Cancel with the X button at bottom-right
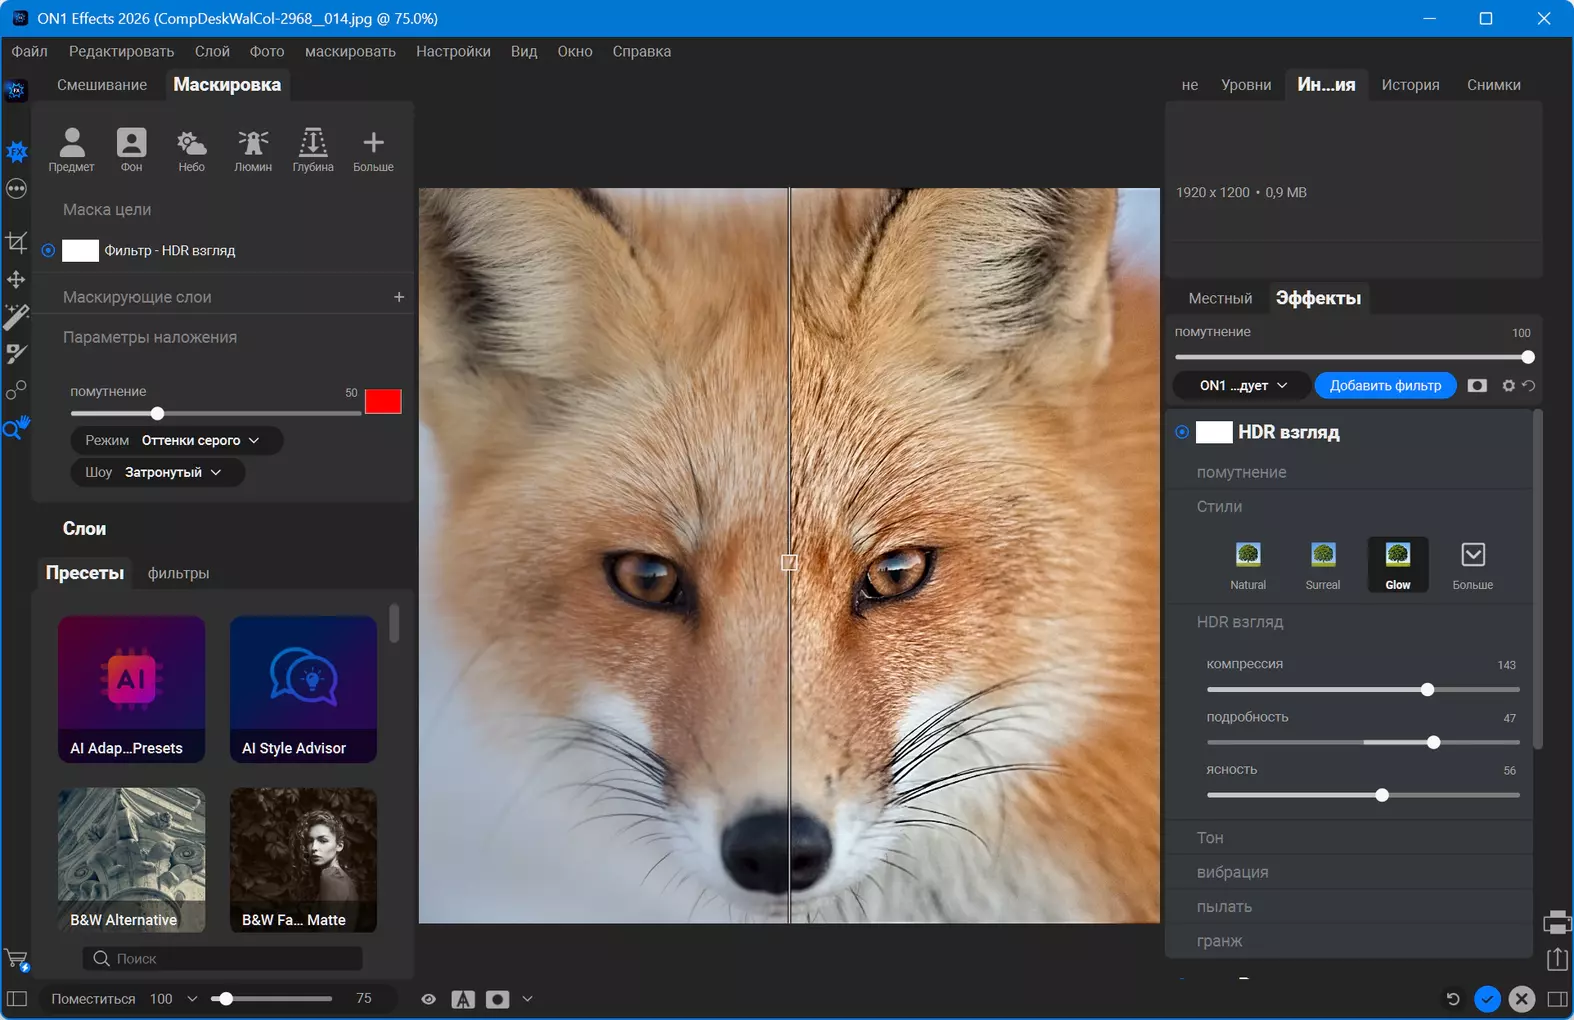This screenshot has height=1020, width=1574. (1522, 999)
